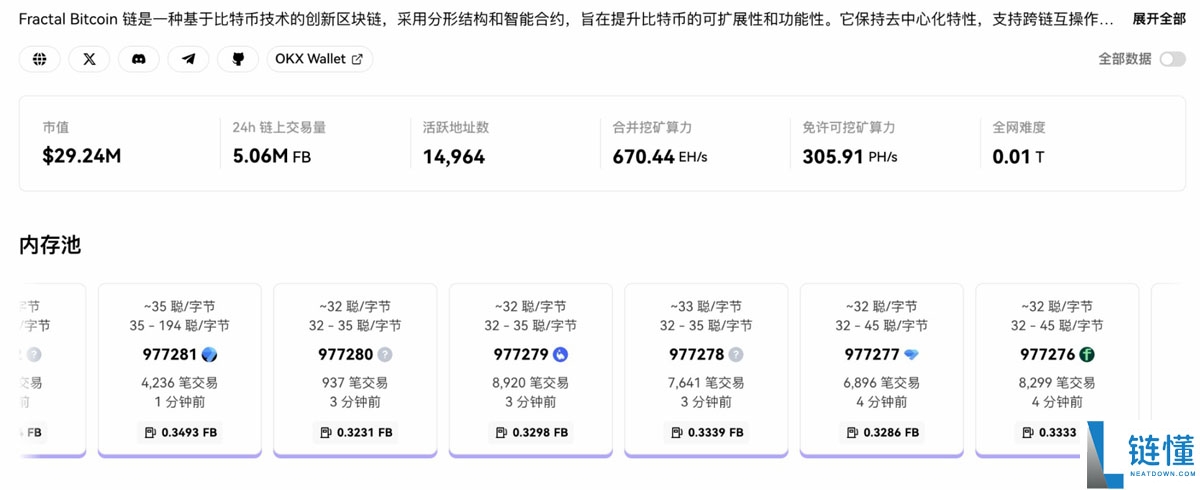
Task: Click green miner icon beside block 977276
Action: click(1087, 354)
